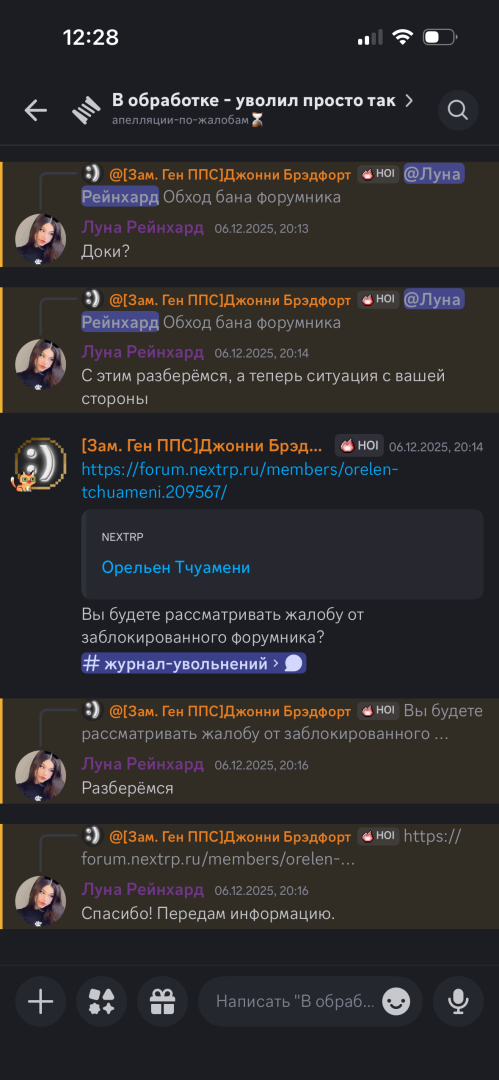Tap the HOI server tag badge by Джонни Брэд...
Screen dimensions: 499x1080
coord(359,446)
